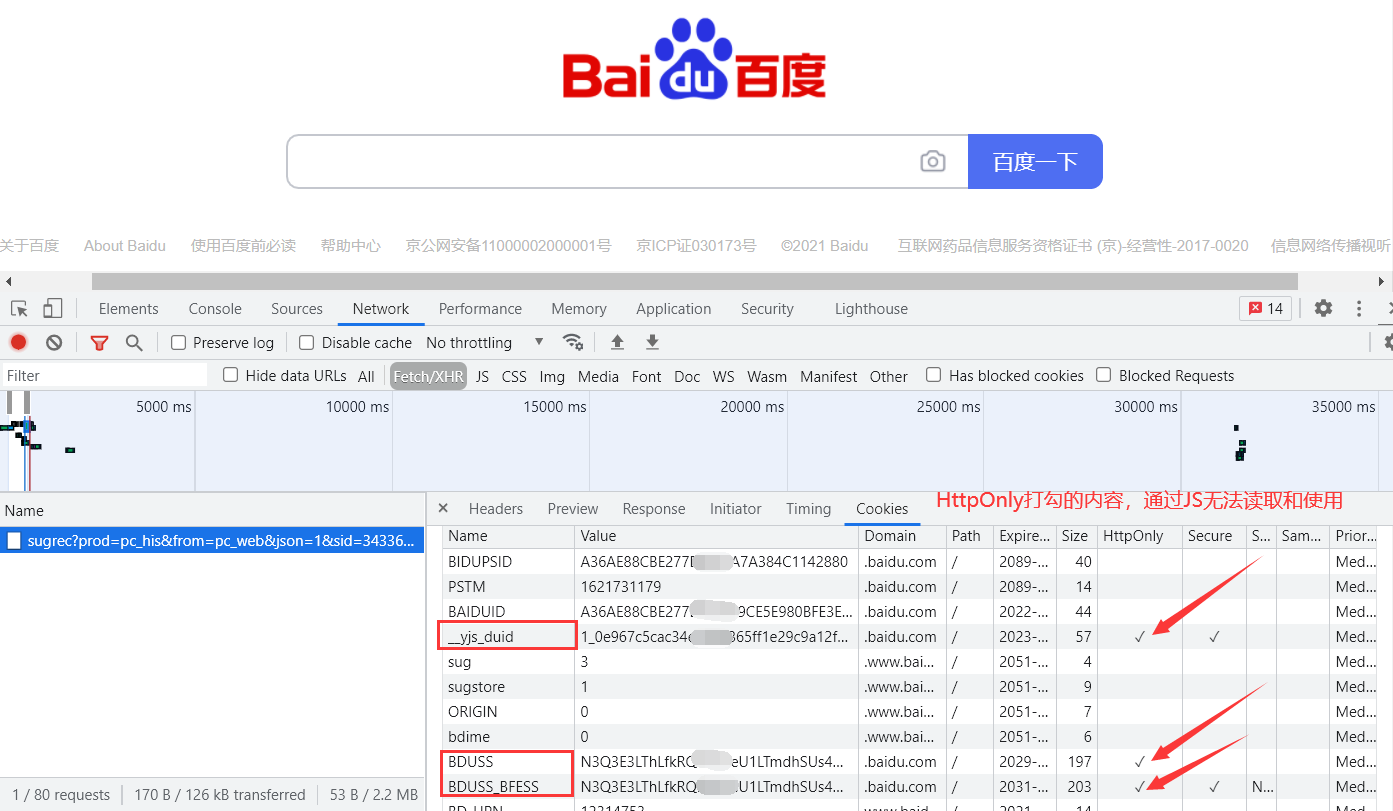Viewport: 1393px width, 811px height.
Task: Click the page scrollbar's left arrow
Action: [x=8, y=281]
